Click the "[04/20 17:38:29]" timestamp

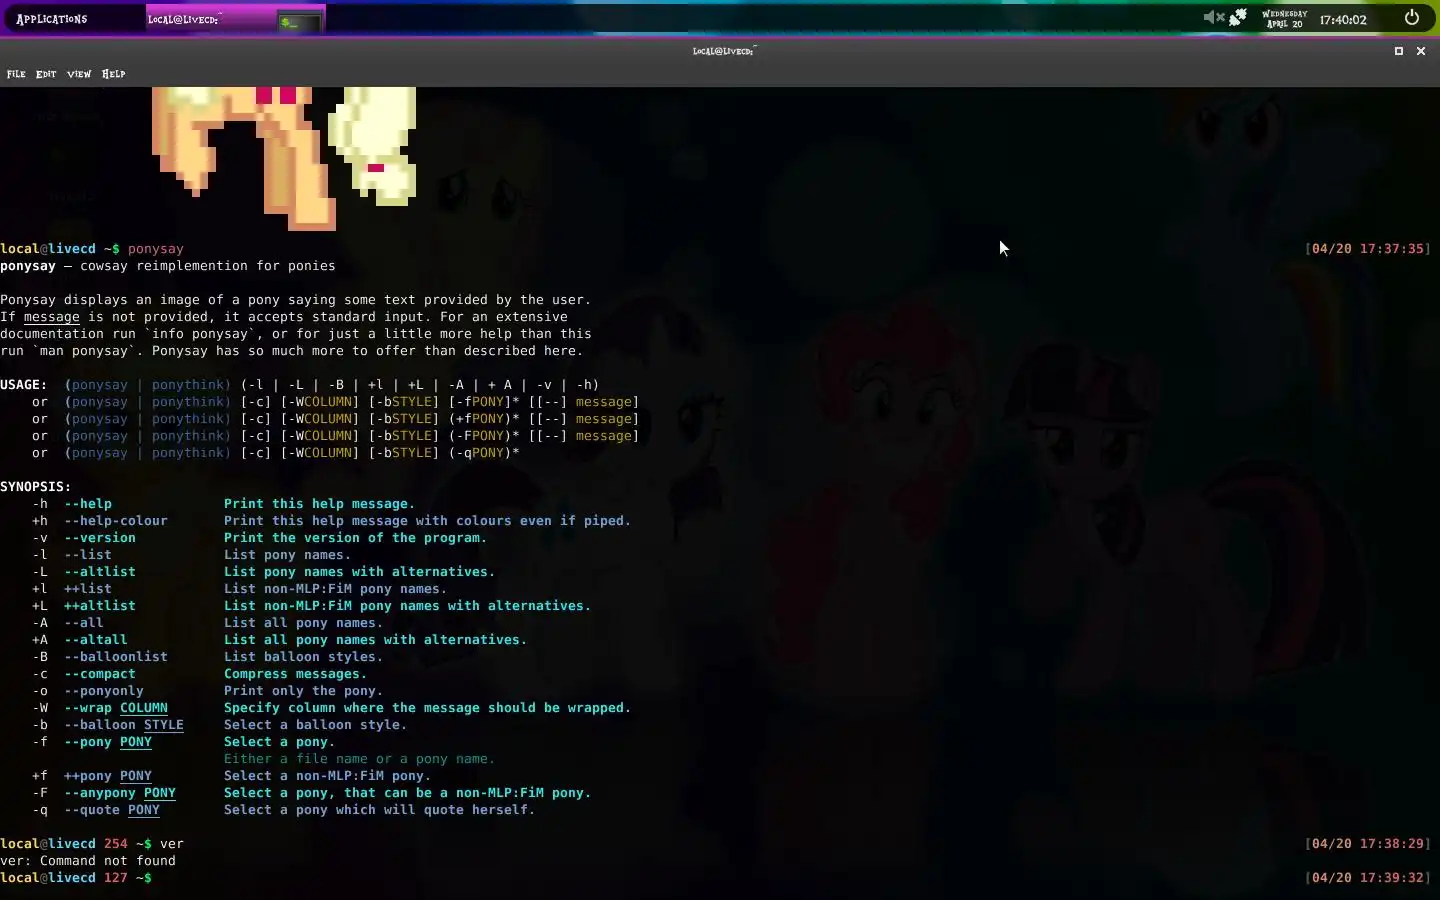tap(1368, 844)
